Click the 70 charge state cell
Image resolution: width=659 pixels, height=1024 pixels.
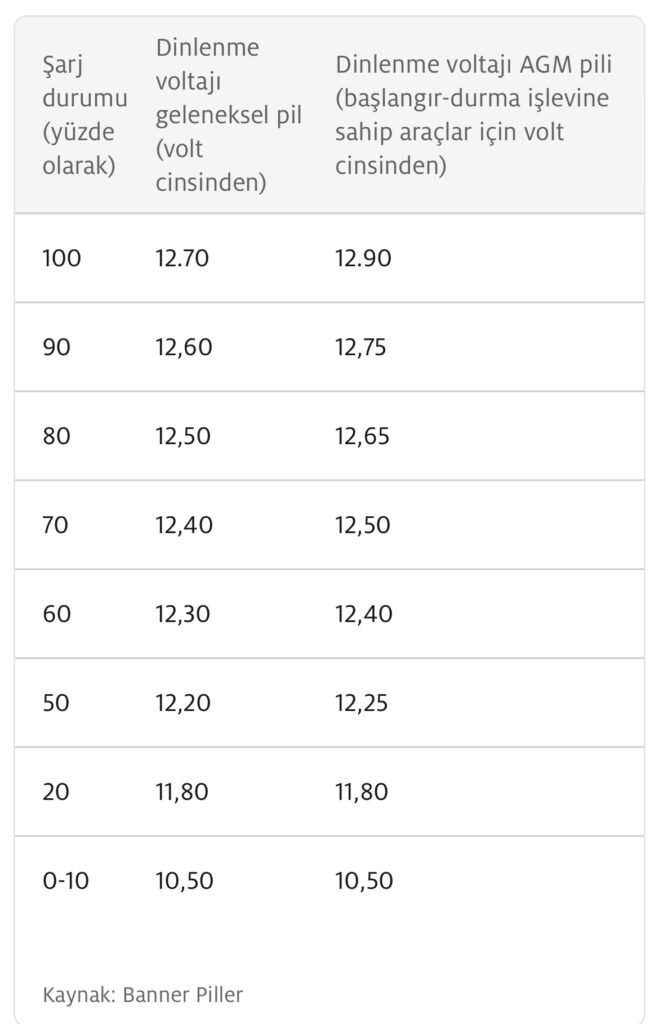pyautogui.click(x=56, y=525)
